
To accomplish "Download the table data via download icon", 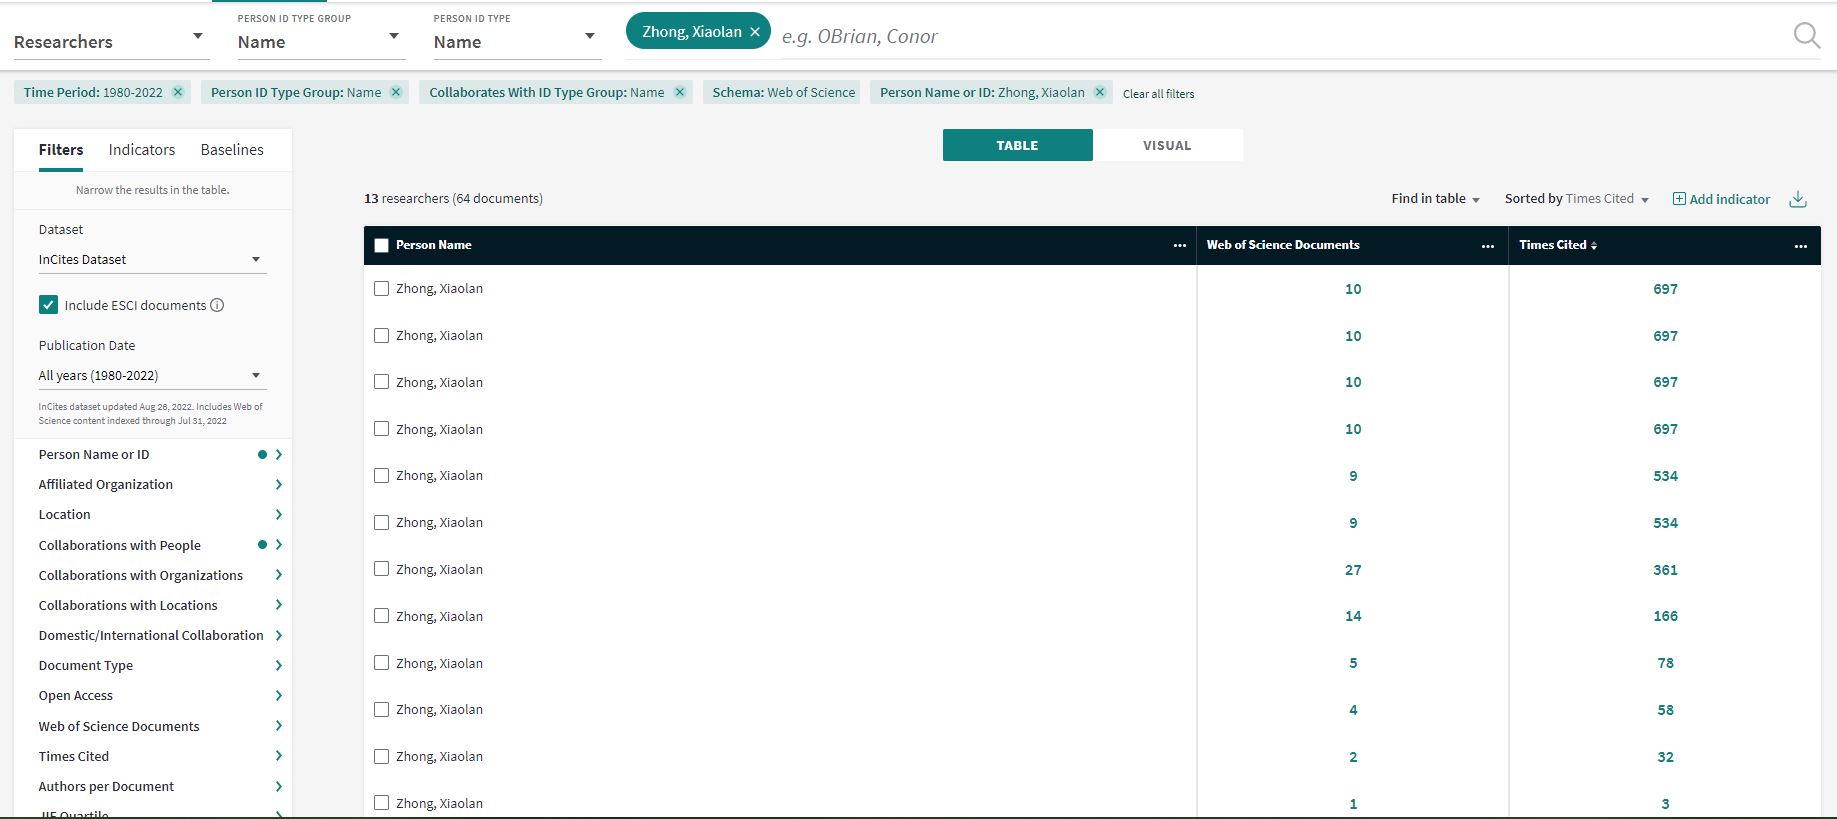I will [1797, 199].
